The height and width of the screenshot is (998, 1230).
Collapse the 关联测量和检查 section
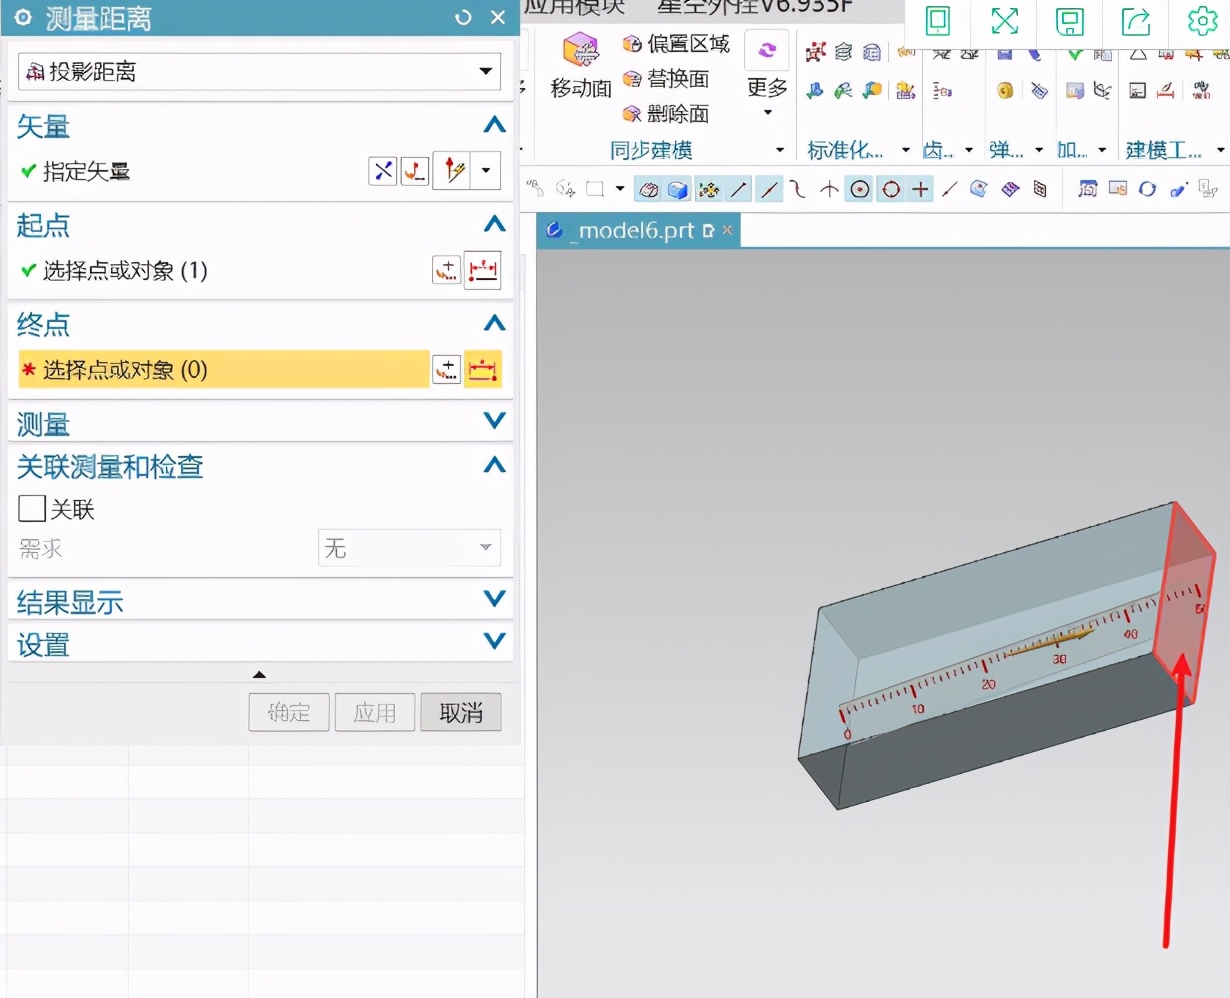(x=494, y=465)
